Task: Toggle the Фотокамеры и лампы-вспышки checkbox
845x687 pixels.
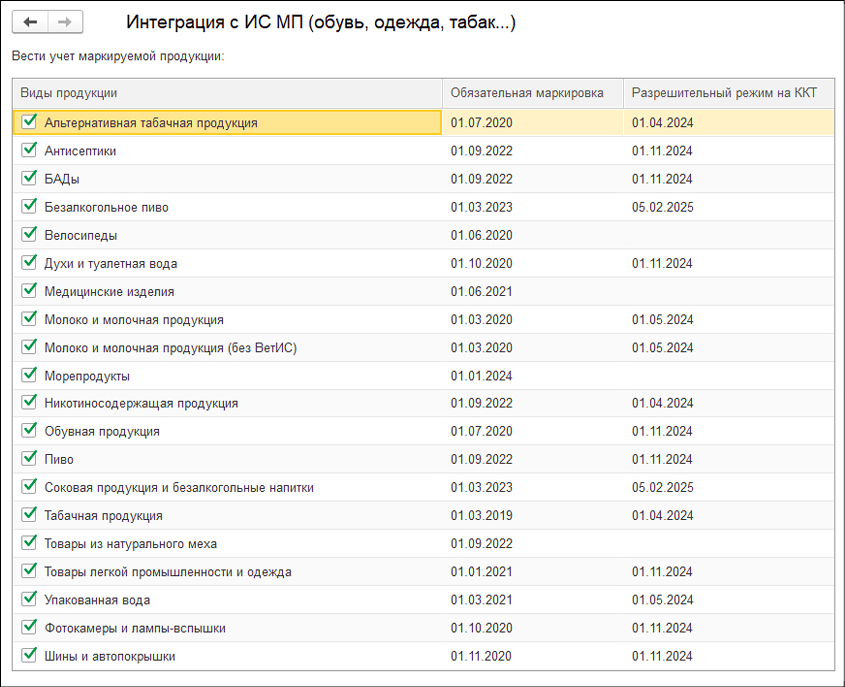Action: click(29, 627)
